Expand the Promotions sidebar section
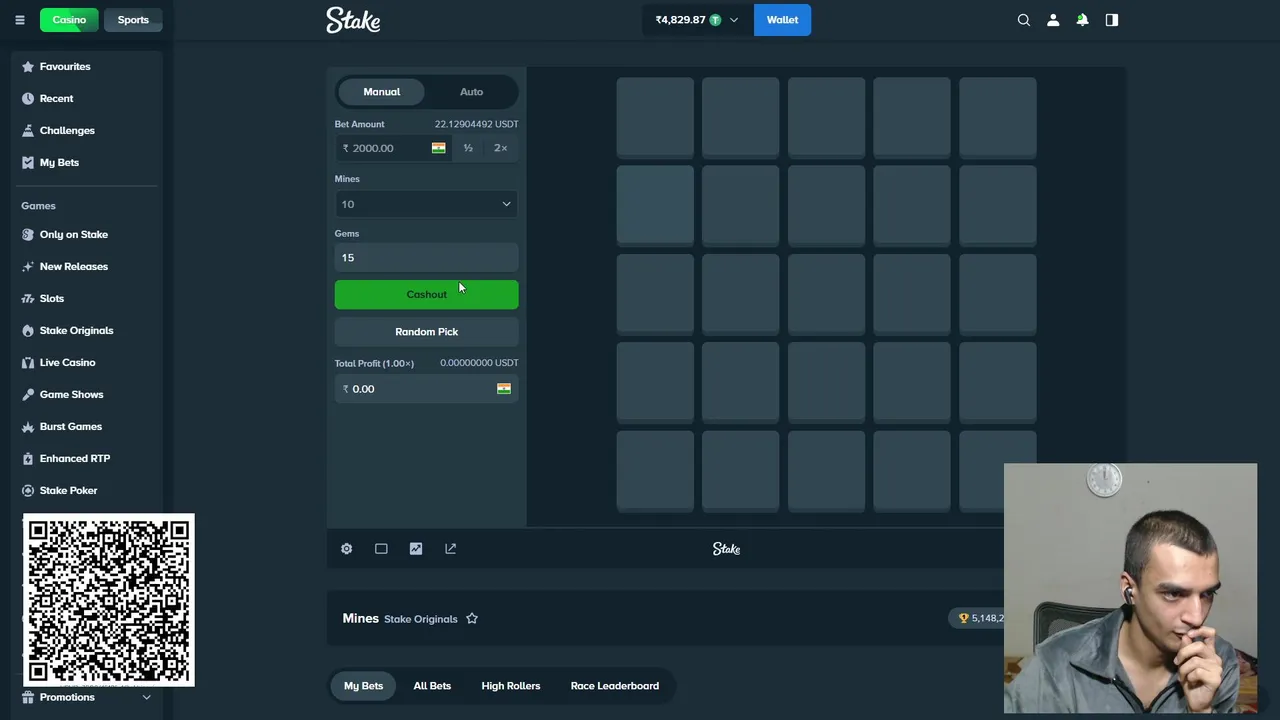The image size is (1280, 720). (x=146, y=697)
